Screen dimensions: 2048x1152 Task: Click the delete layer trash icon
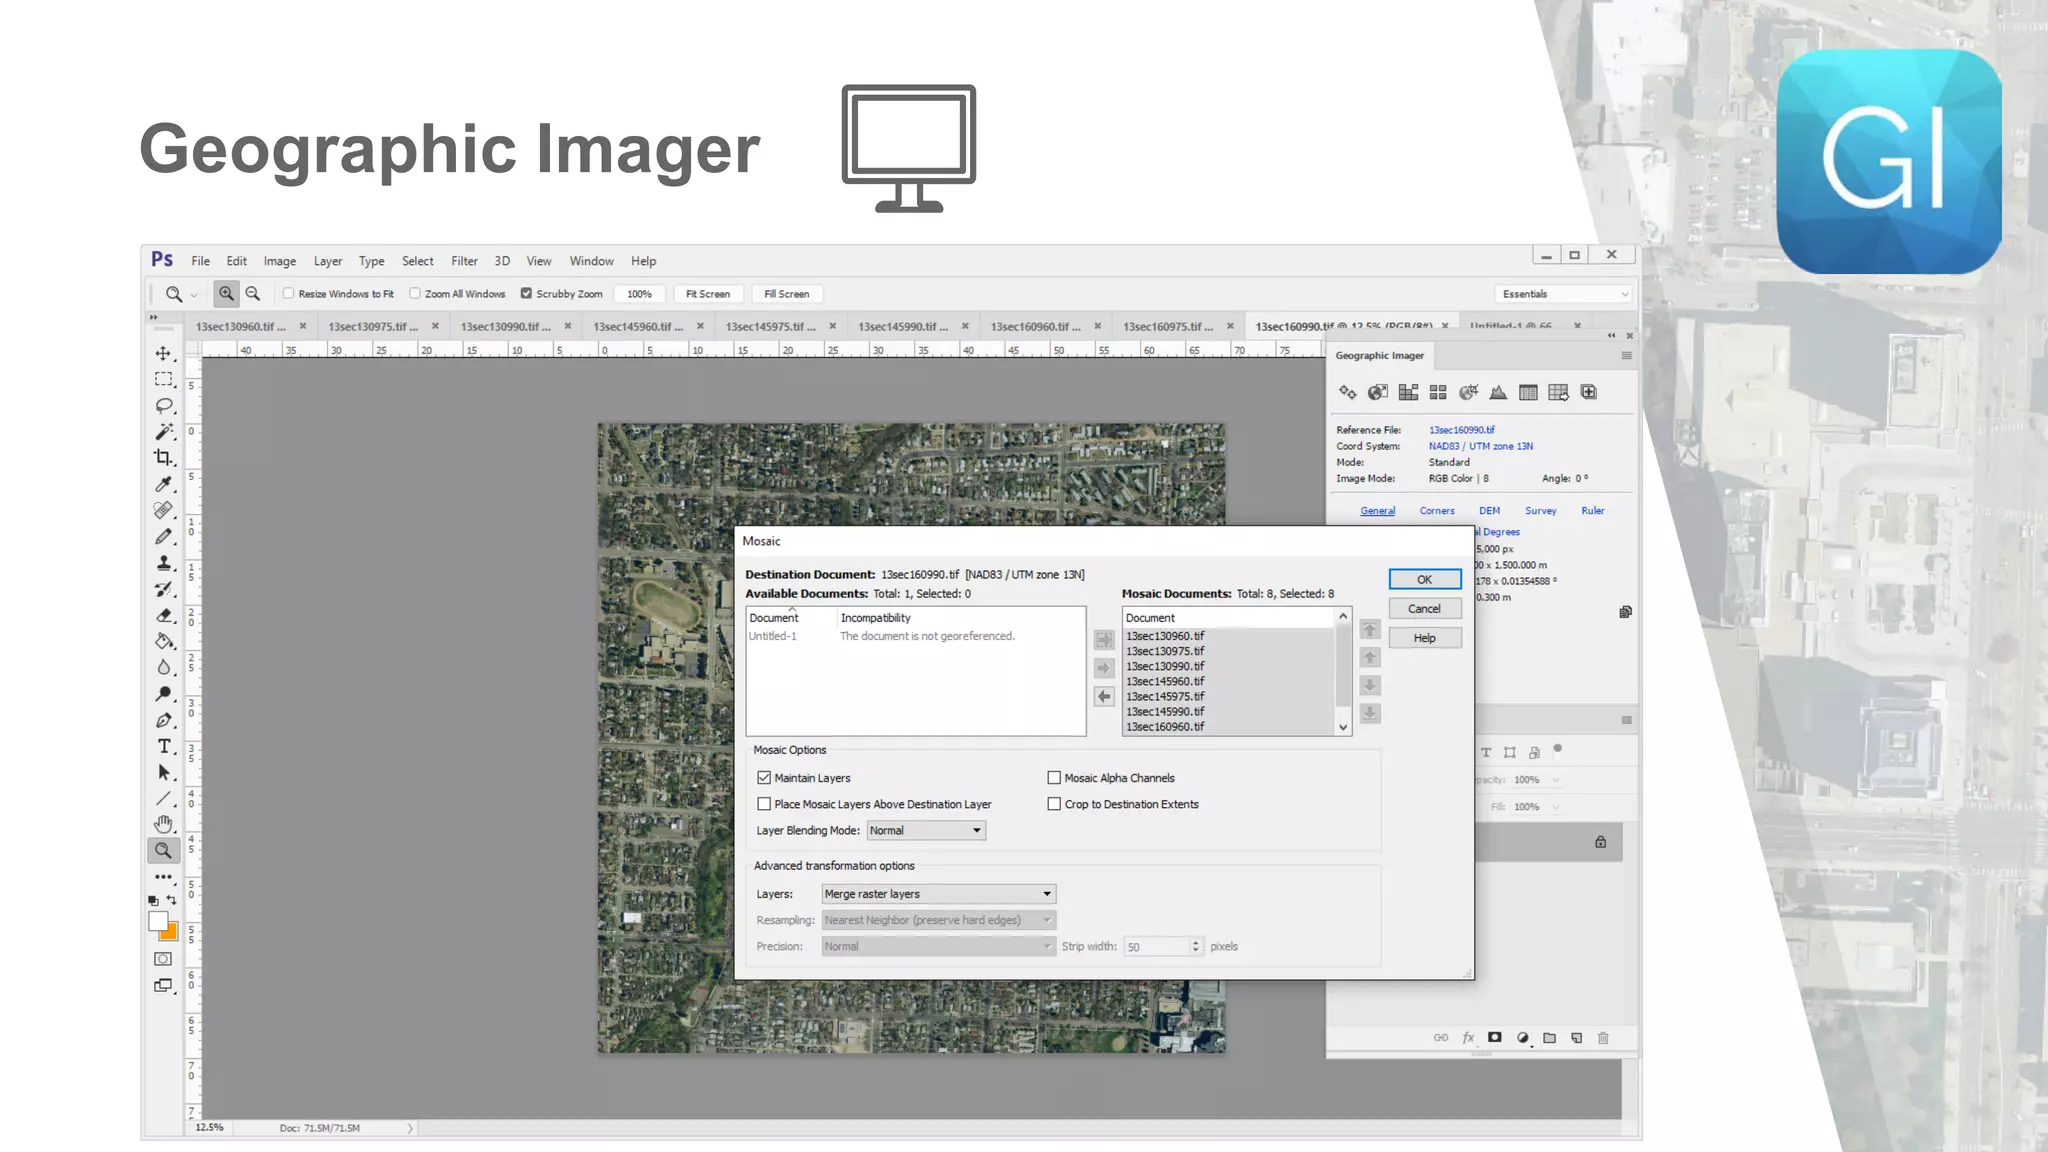[1603, 1038]
